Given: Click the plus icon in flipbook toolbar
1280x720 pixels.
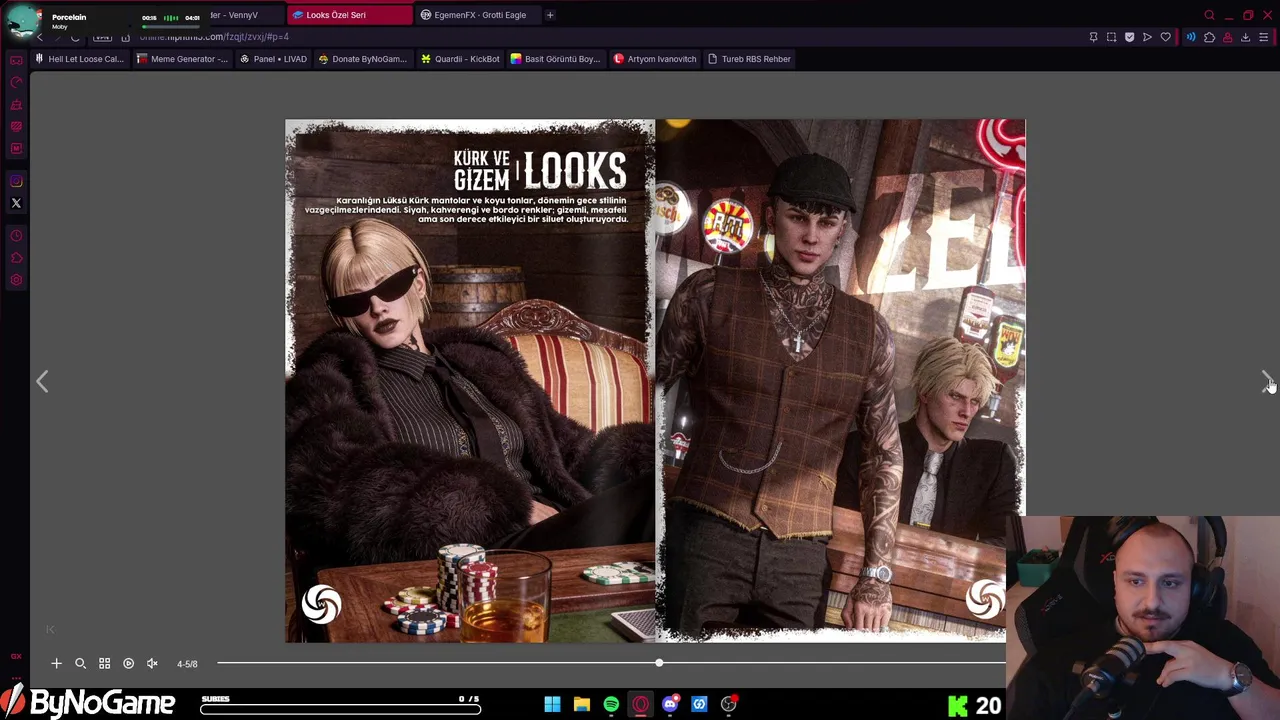Looking at the screenshot, I should (56, 663).
